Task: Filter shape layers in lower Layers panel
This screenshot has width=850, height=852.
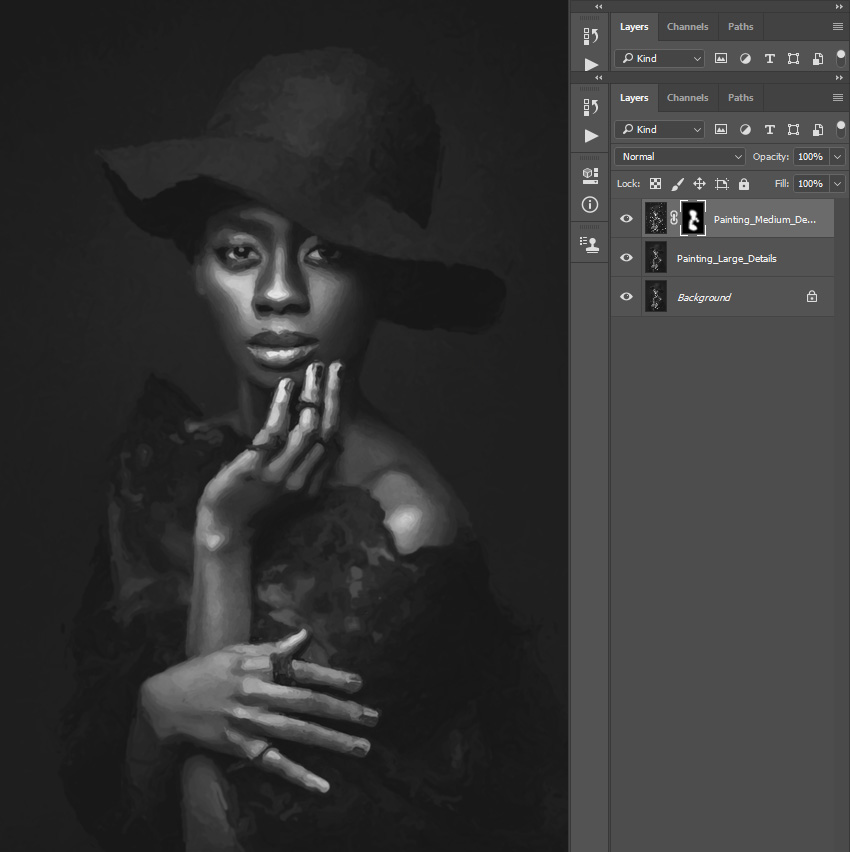Action: click(793, 130)
